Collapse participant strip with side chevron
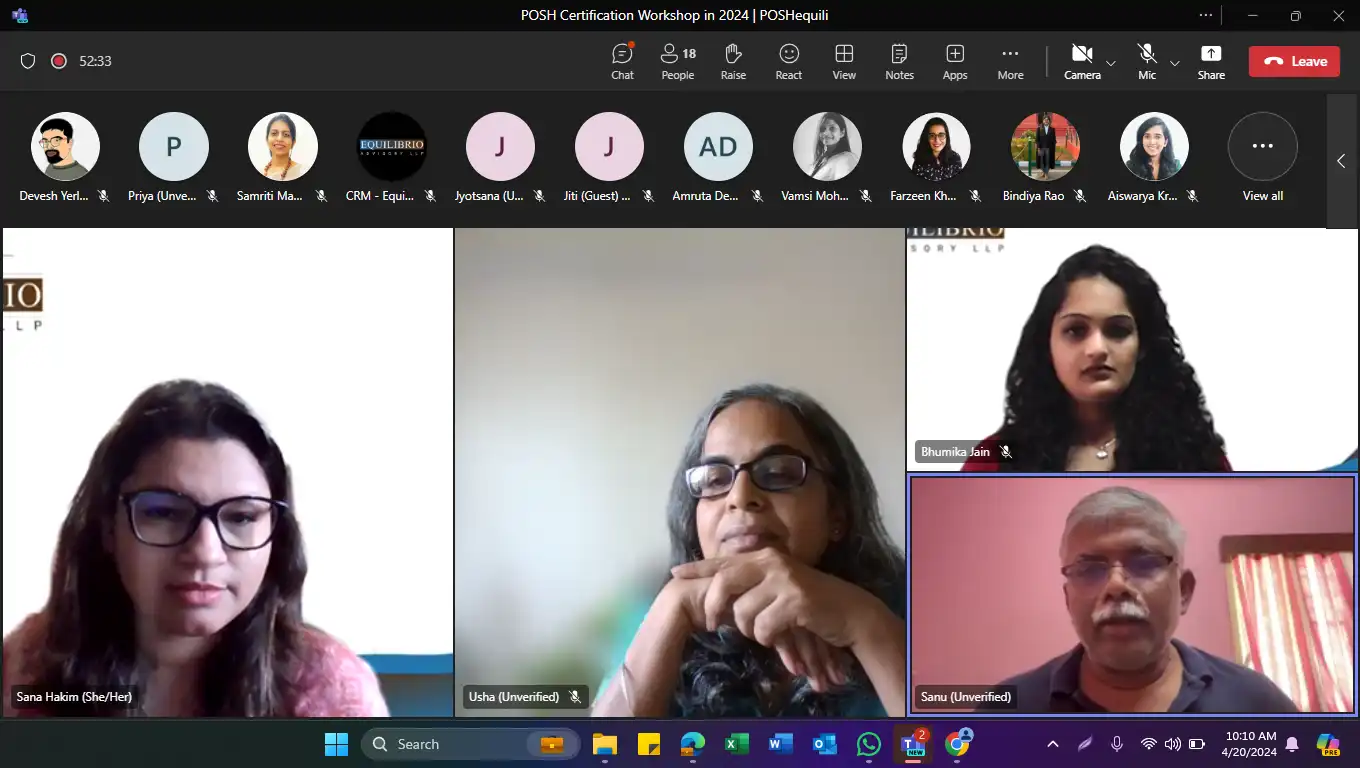The height and width of the screenshot is (768, 1360). pyautogui.click(x=1341, y=161)
